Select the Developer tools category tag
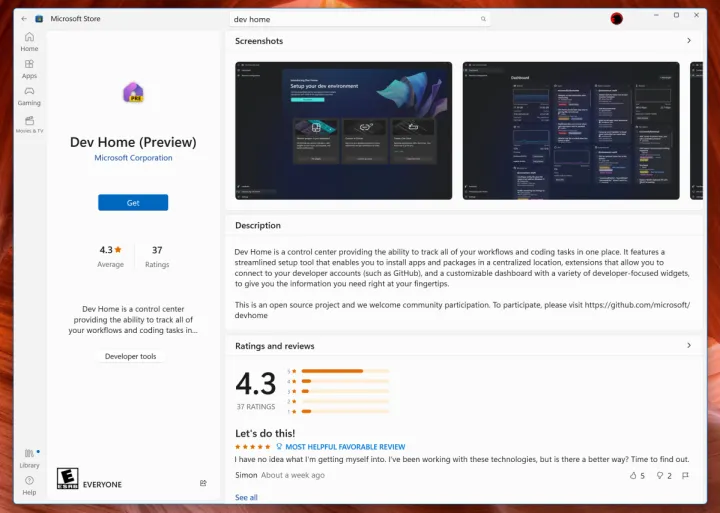Image resolution: width=720 pixels, height=513 pixels. [131, 356]
